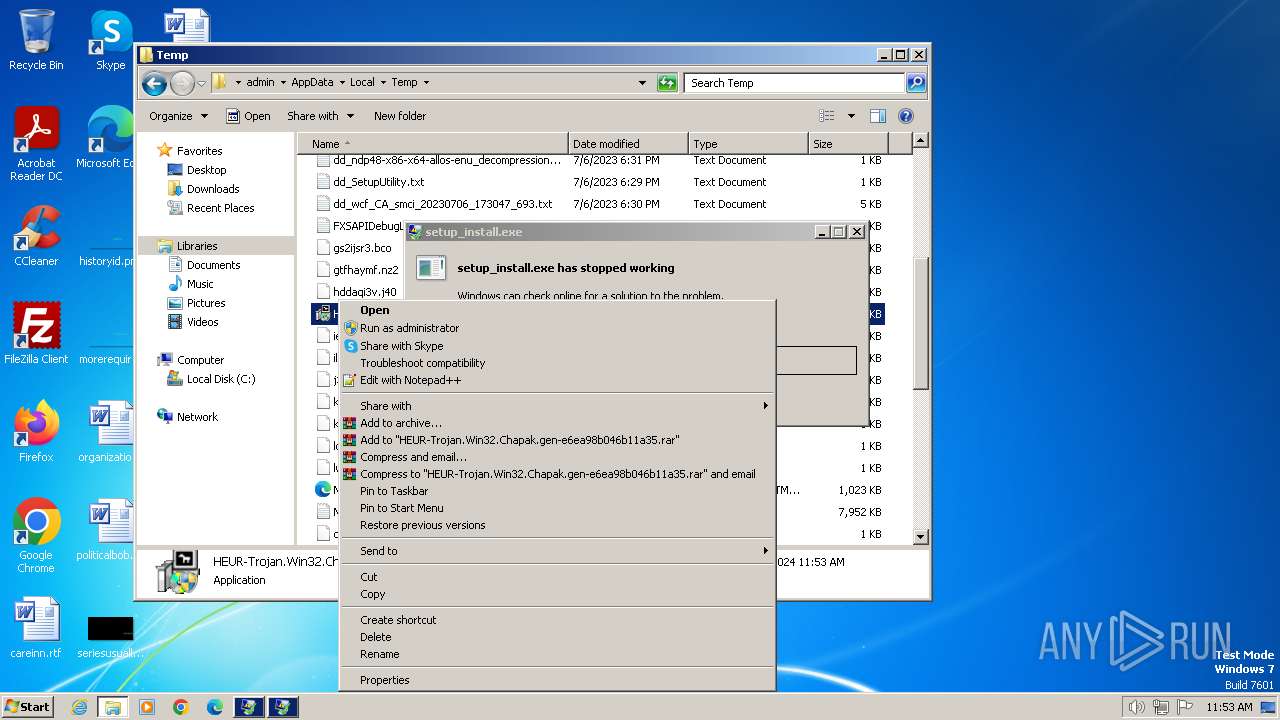
Task: Expand AppData breadcrumb arrow
Action: pos(341,83)
